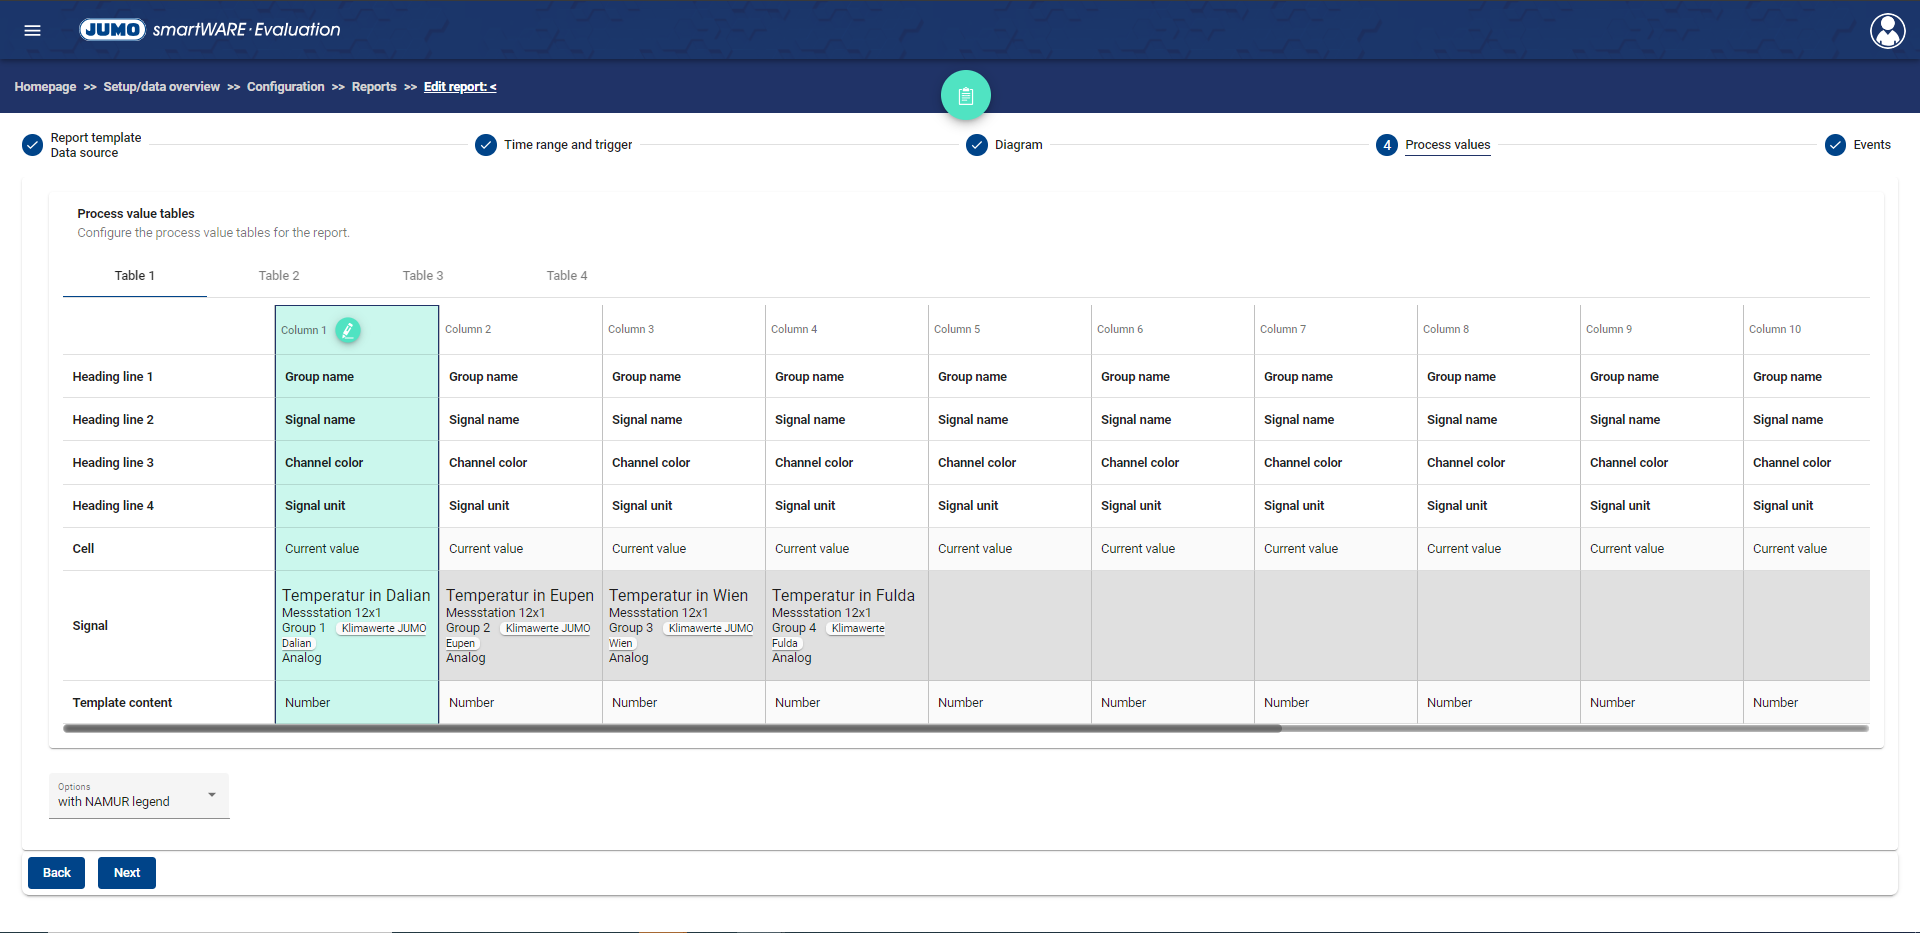Select the Temperatur in Eupen signal cell
The width and height of the screenshot is (1920, 933).
click(520, 625)
